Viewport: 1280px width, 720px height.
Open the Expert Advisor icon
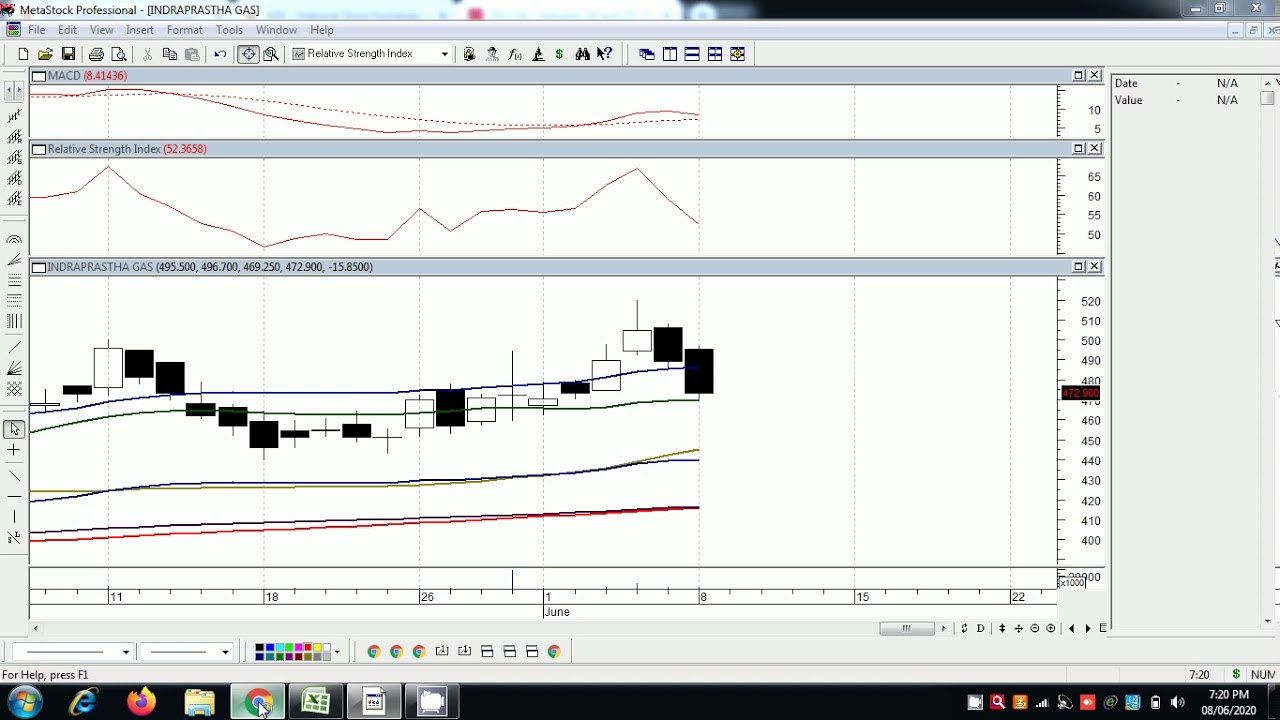pos(492,54)
